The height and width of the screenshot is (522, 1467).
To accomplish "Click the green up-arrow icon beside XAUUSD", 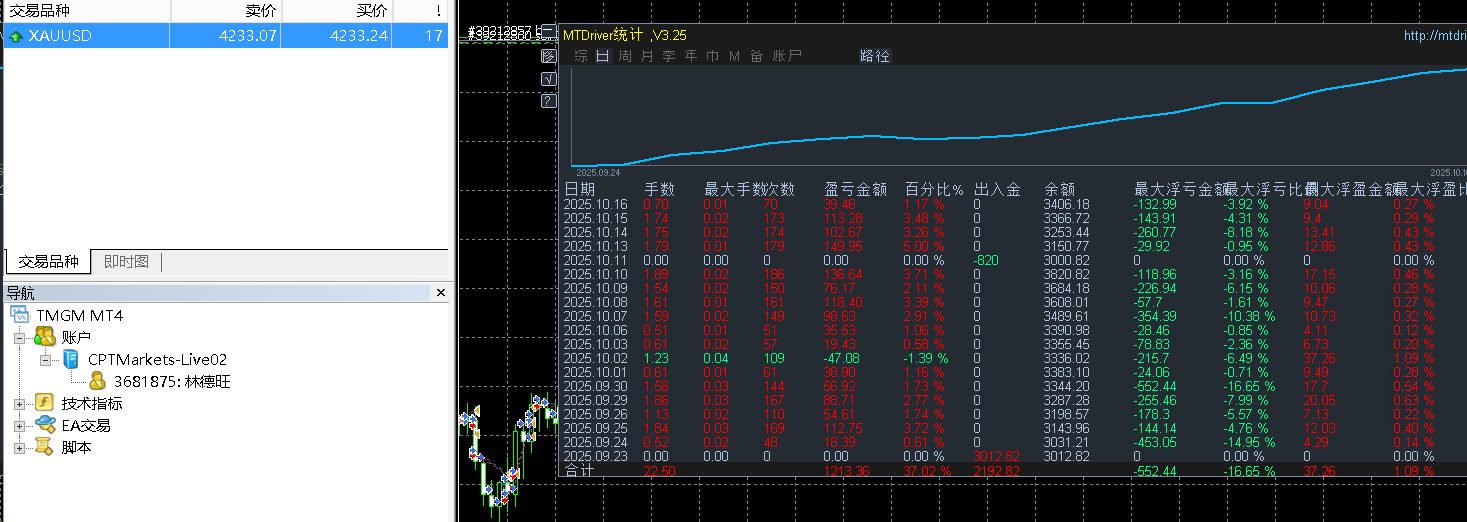I will (16, 36).
